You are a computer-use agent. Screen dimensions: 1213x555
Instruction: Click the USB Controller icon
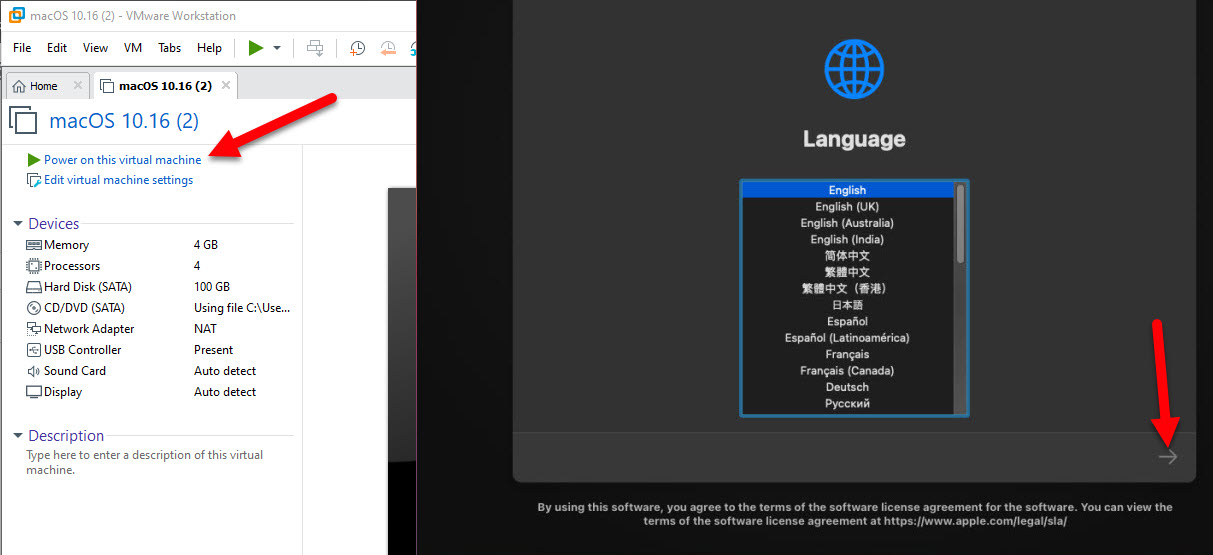pos(34,350)
